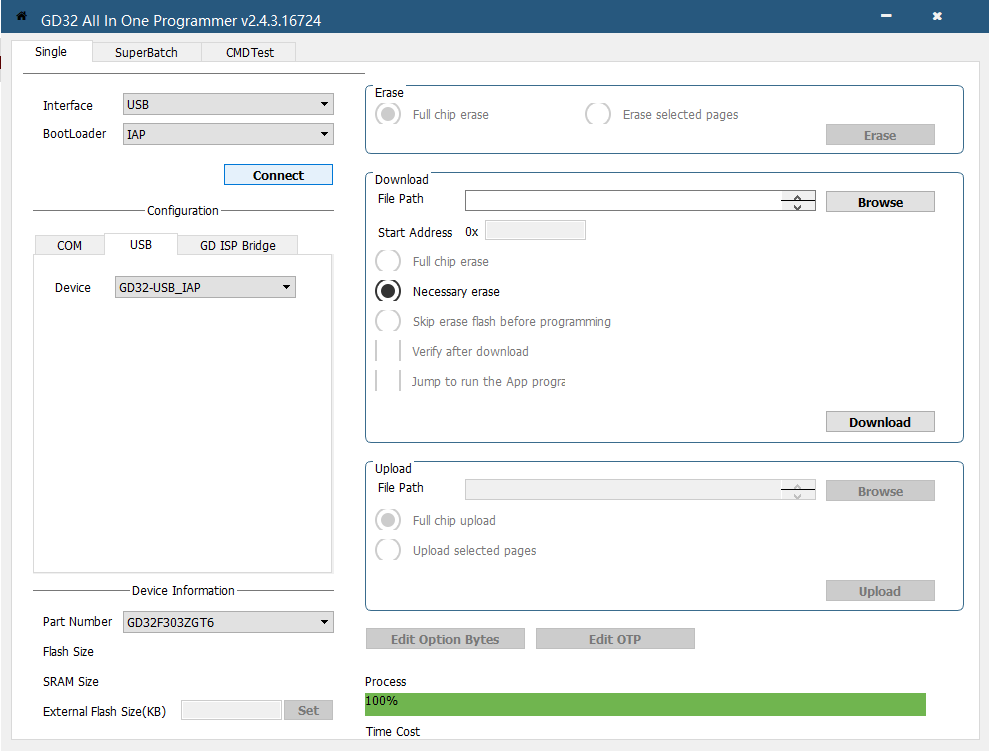Image resolution: width=989 pixels, height=751 pixels.
Task: Click the green 100% progress bar
Action: [645, 704]
